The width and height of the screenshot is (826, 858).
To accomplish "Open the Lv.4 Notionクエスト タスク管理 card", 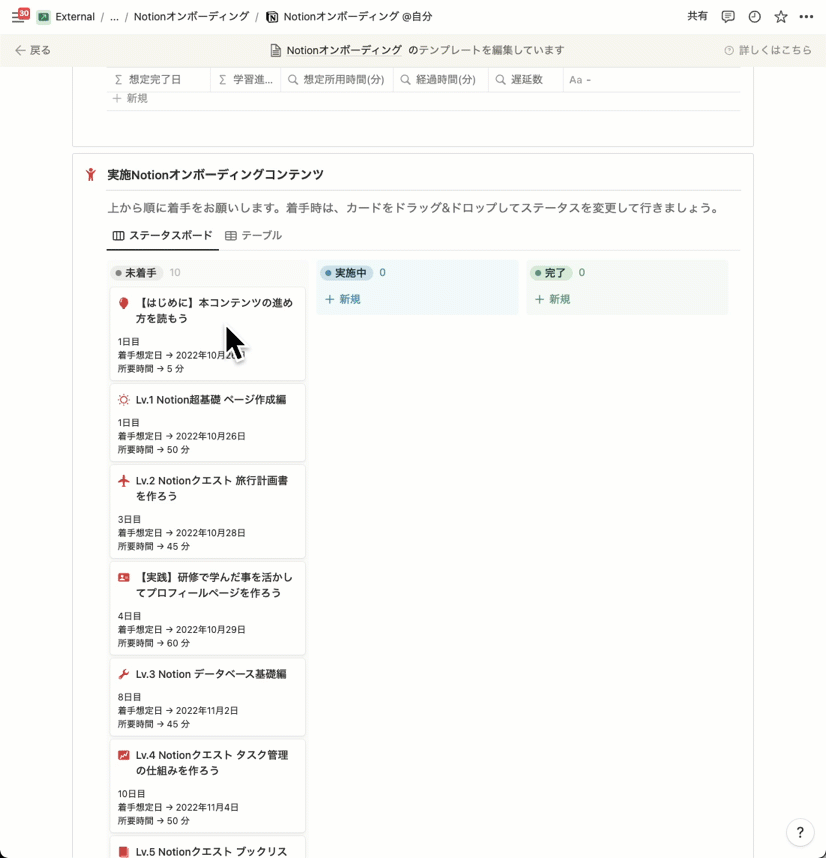I will click(207, 786).
